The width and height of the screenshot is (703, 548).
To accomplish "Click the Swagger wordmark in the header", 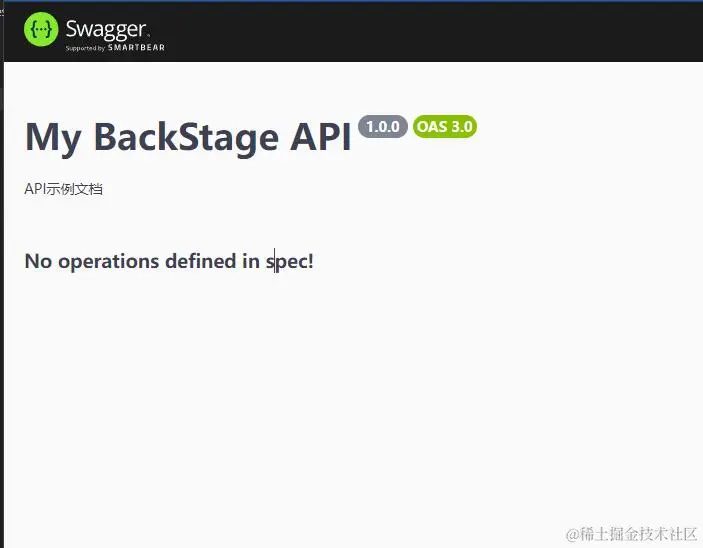I will 106,30.
